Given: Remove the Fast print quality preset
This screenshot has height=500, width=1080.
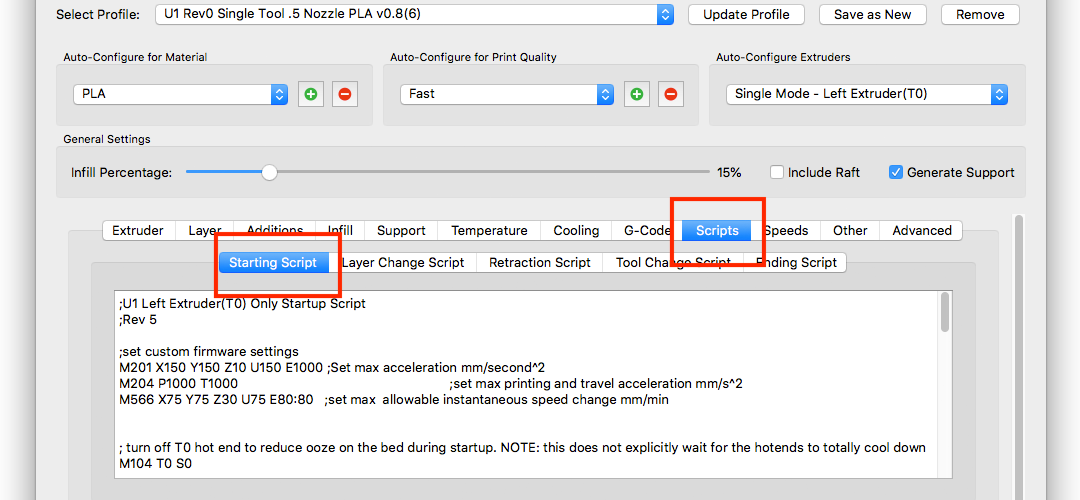Looking at the screenshot, I should coord(671,94).
